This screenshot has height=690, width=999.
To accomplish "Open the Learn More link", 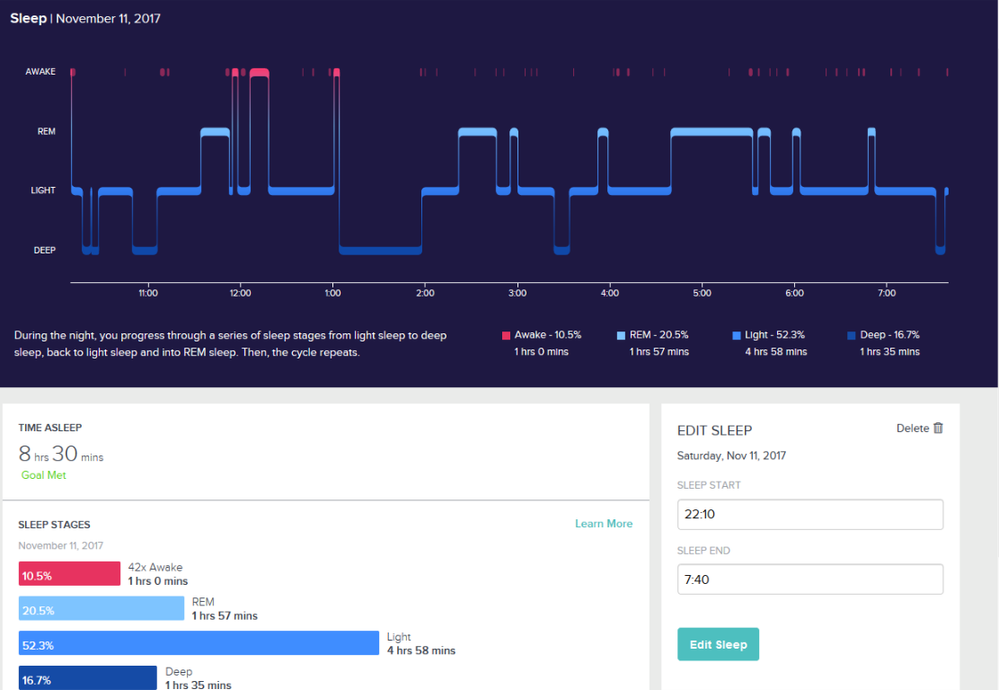I will (603, 524).
